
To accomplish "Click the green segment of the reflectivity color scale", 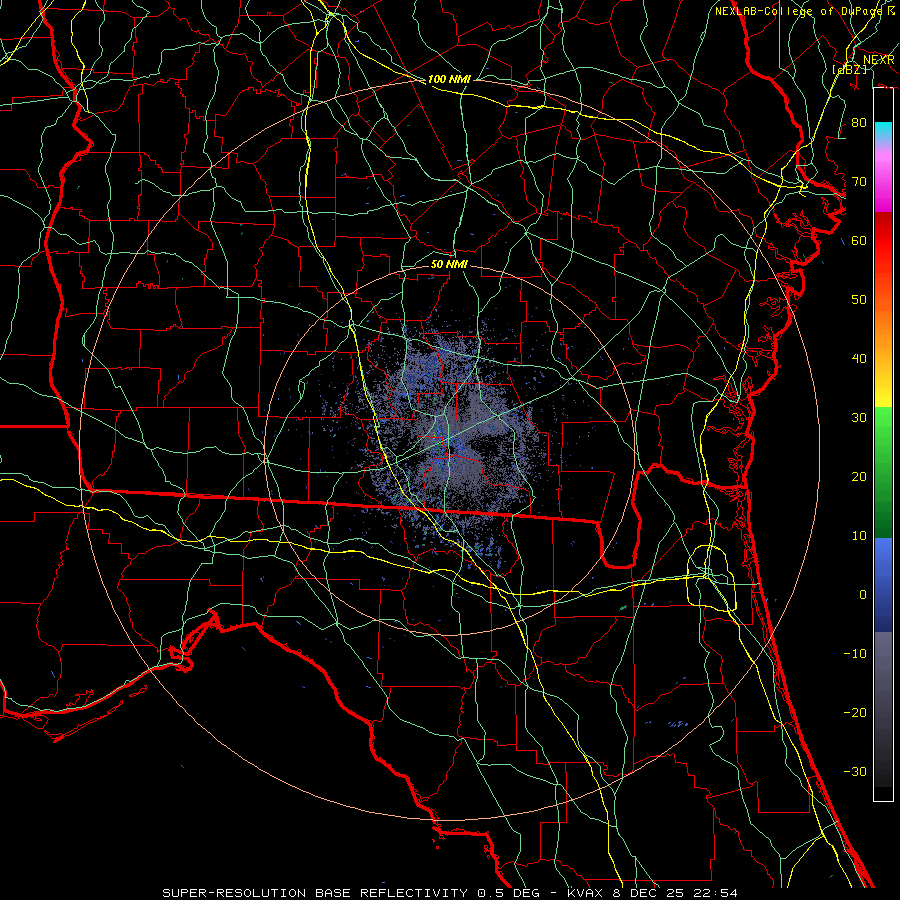I will point(883,472).
